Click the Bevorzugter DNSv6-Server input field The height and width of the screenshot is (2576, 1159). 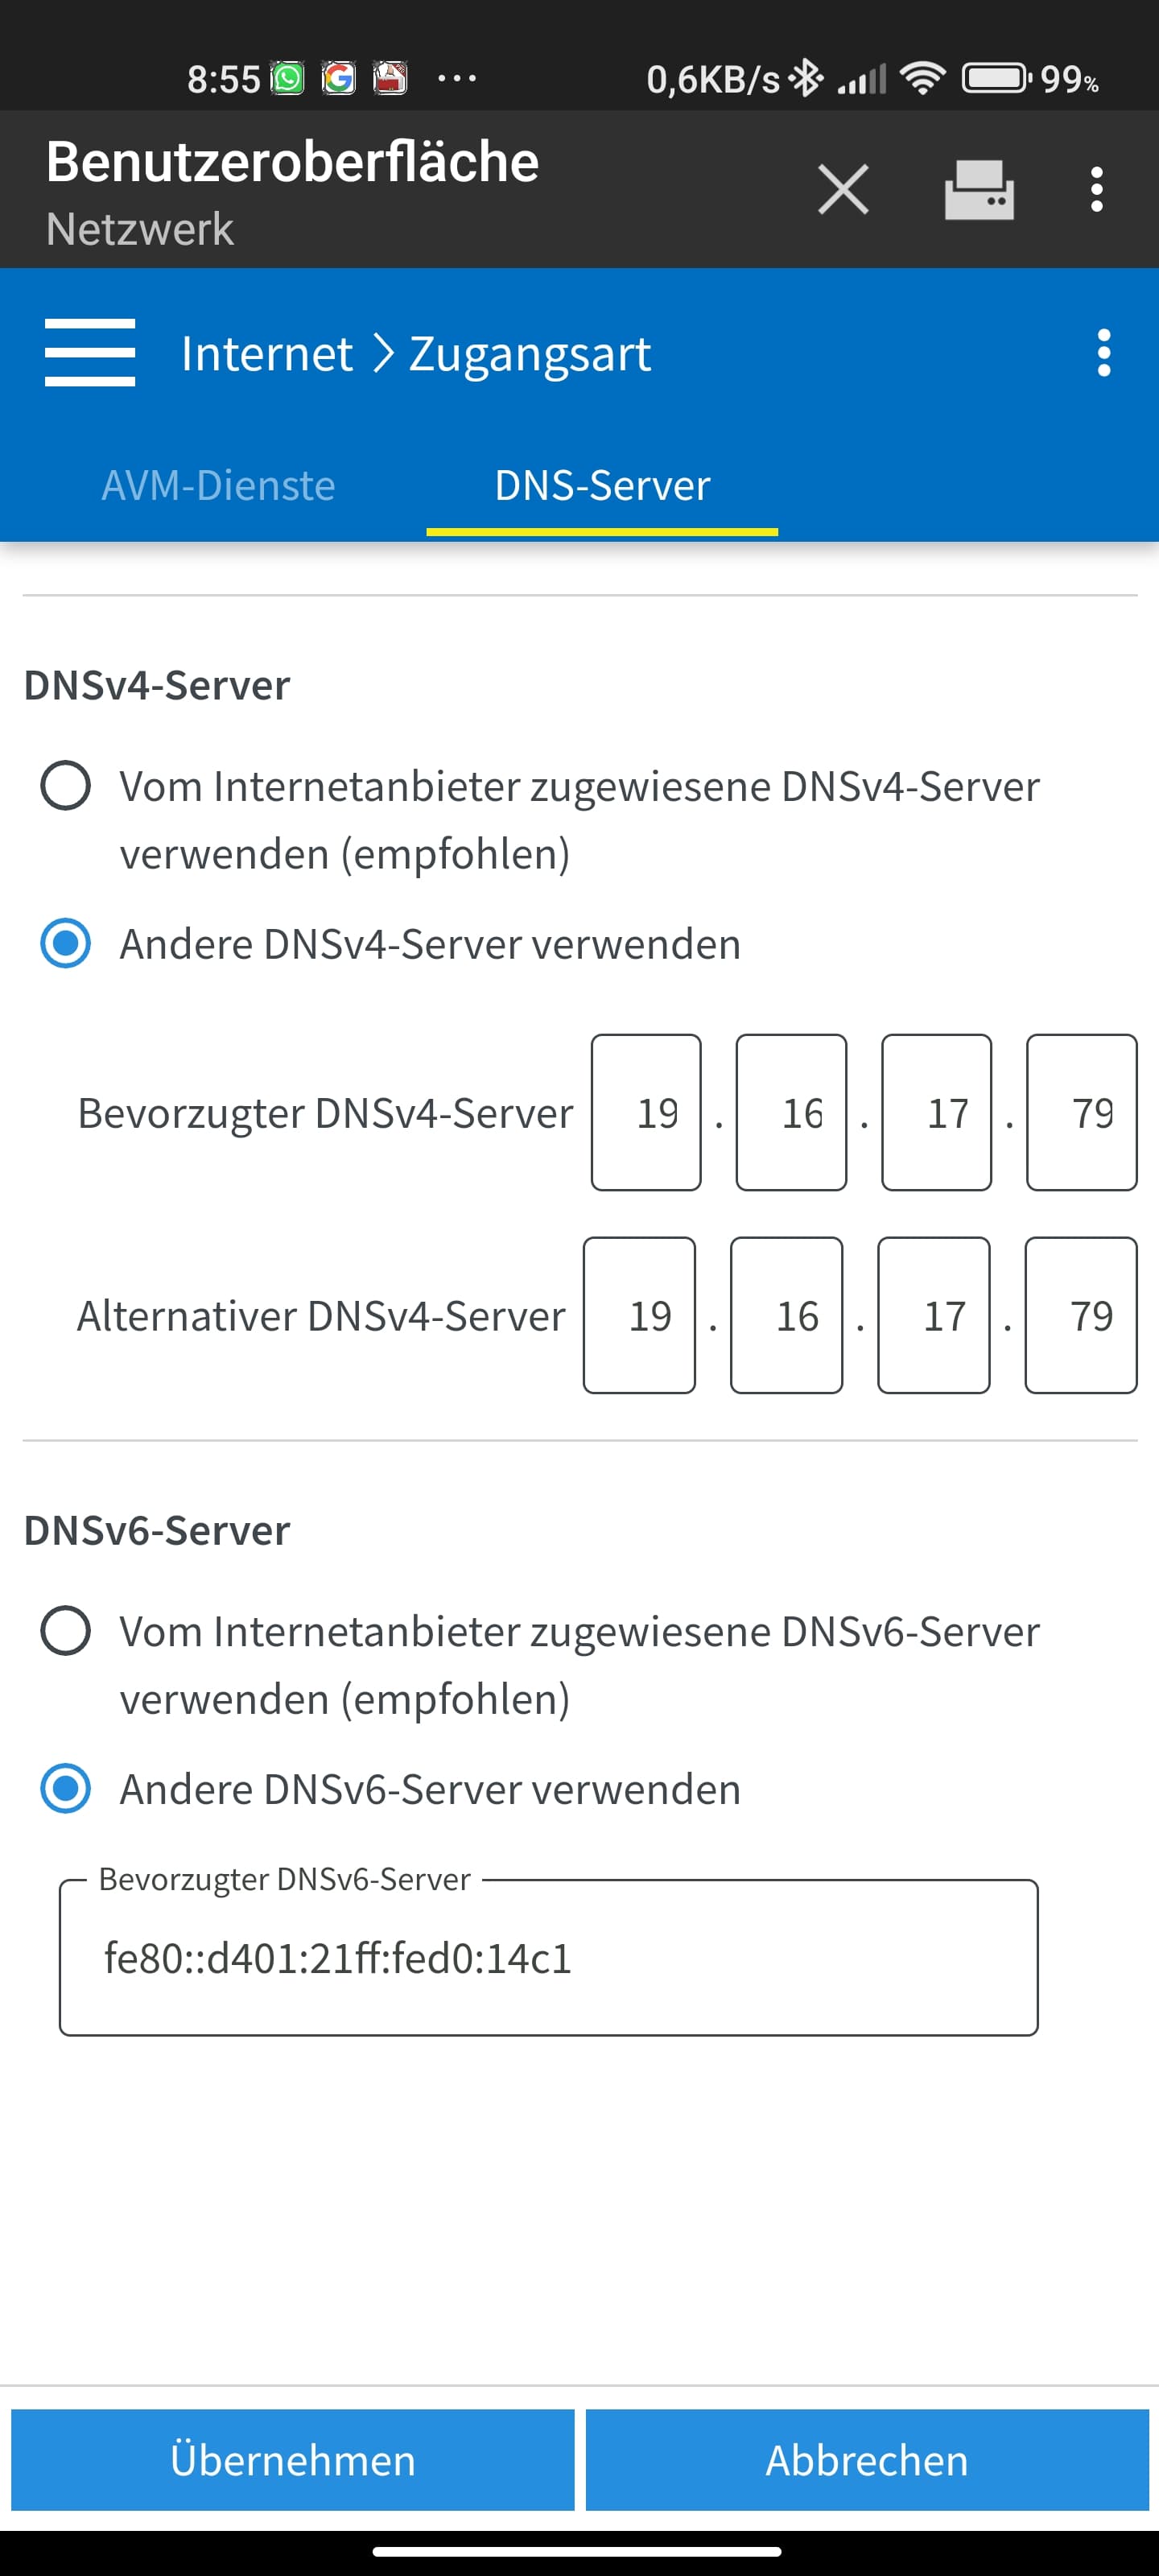click(x=548, y=1958)
